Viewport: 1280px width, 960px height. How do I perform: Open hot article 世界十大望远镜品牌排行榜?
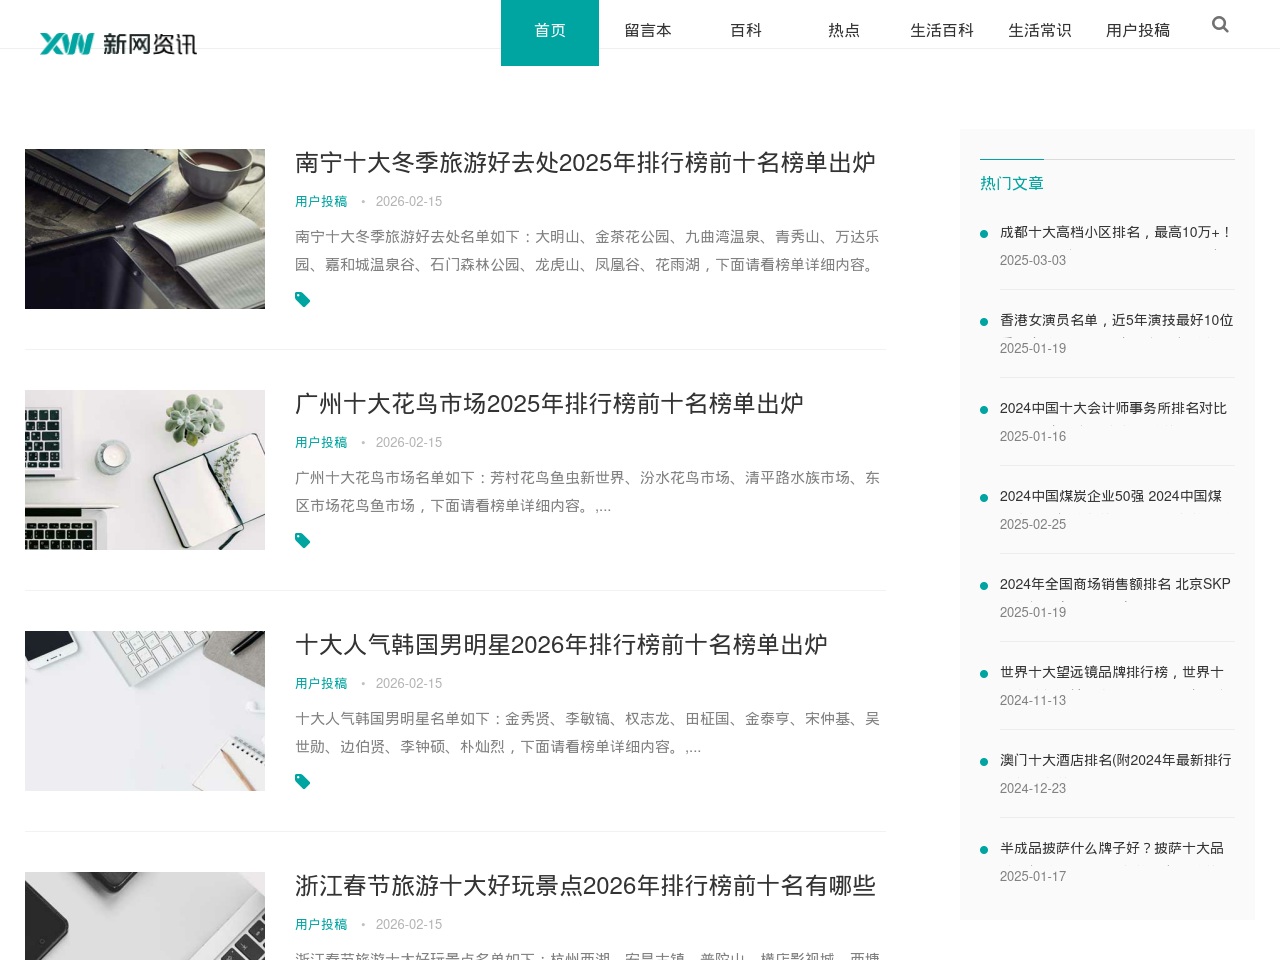click(x=1112, y=672)
